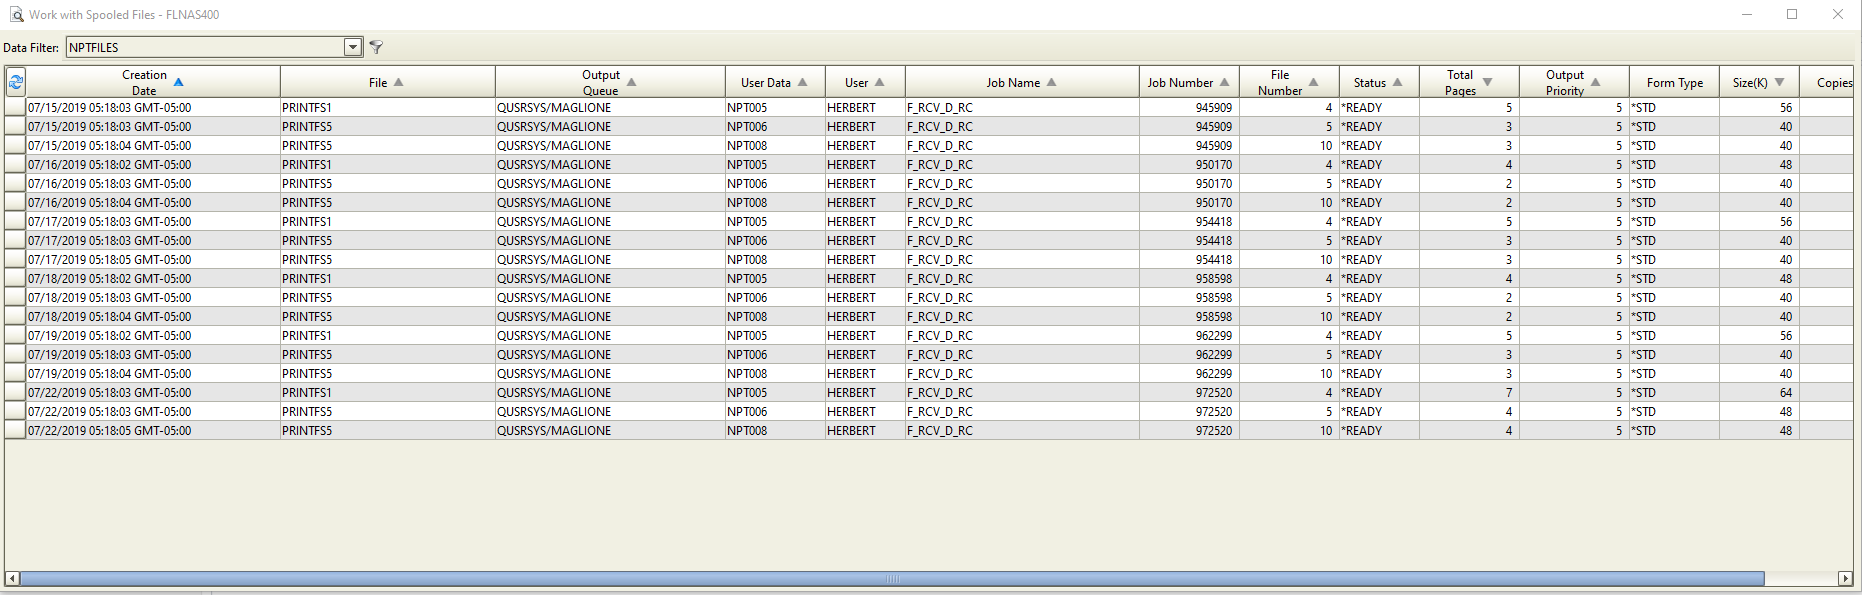Sort by Job Number column header
This screenshot has width=1862, height=595.
coord(1189,82)
